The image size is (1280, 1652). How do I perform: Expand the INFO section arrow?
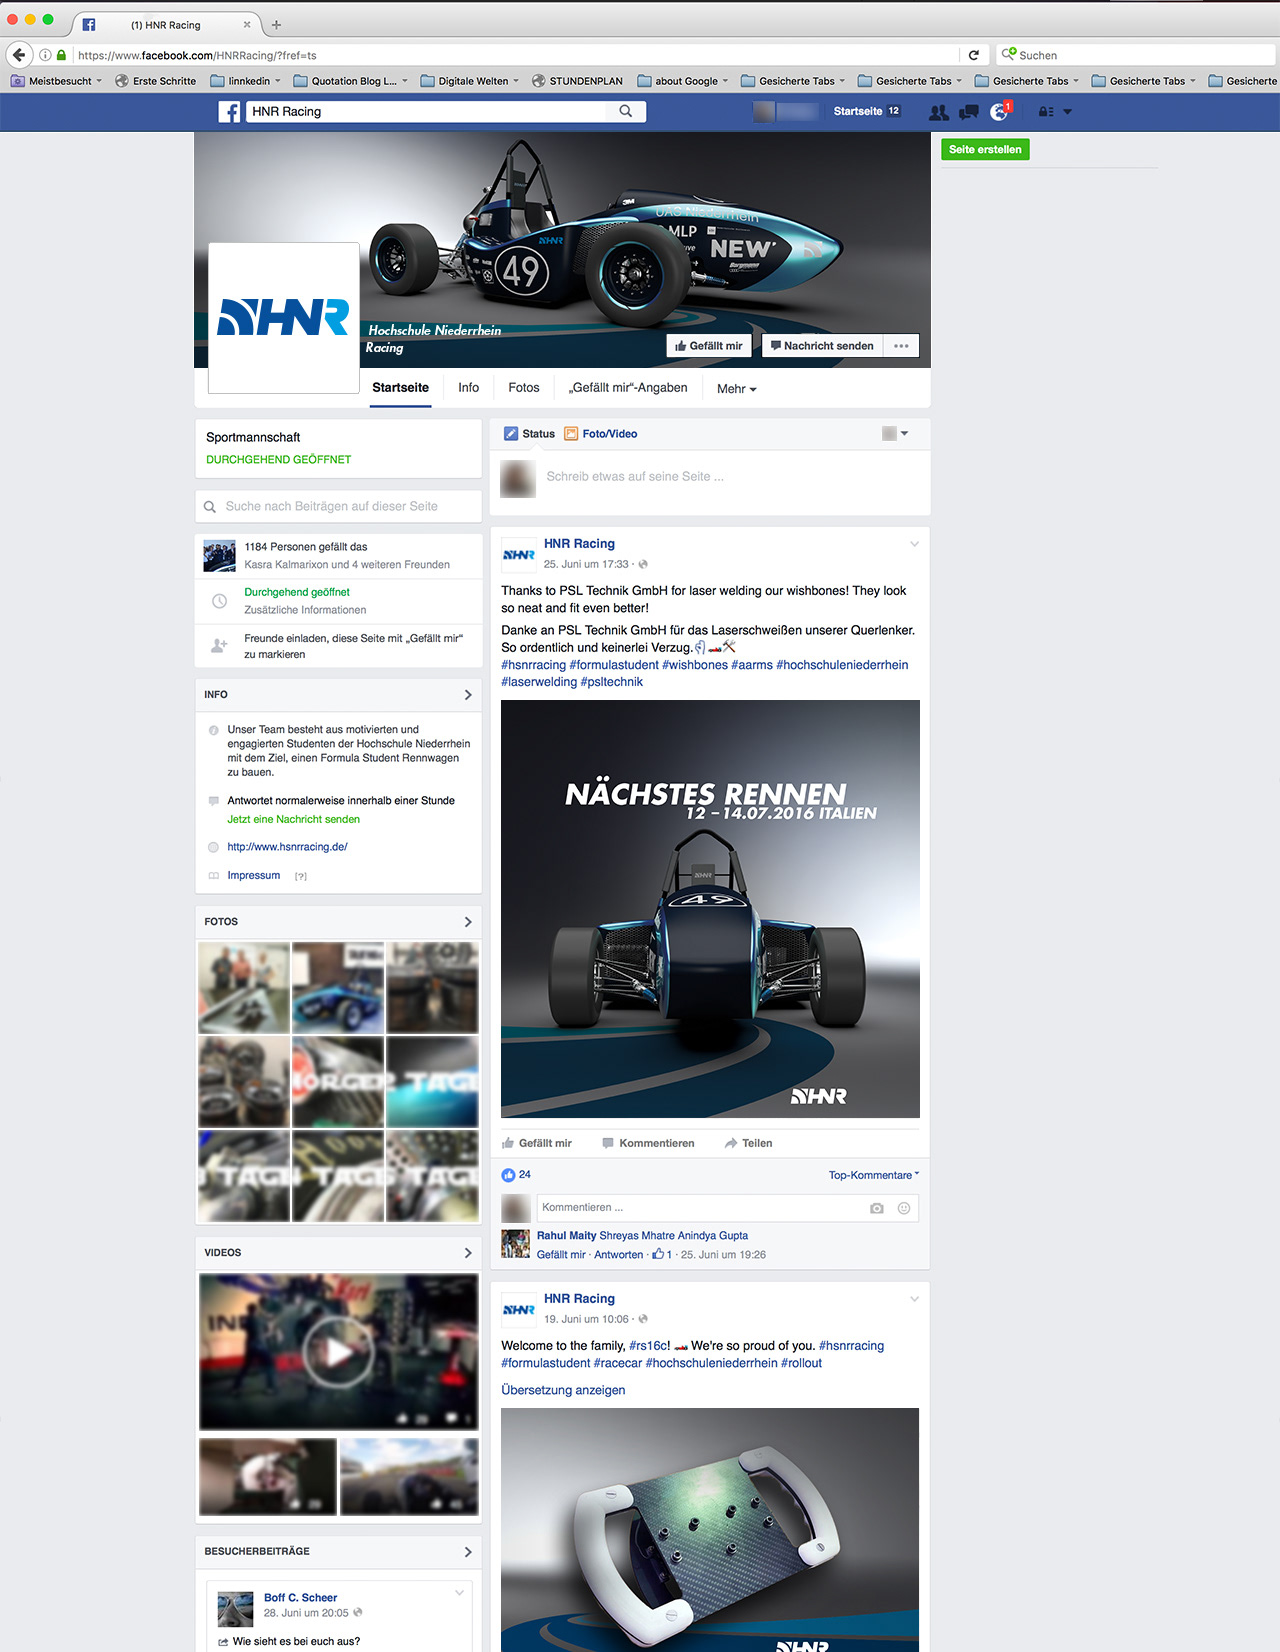click(x=468, y=695)
